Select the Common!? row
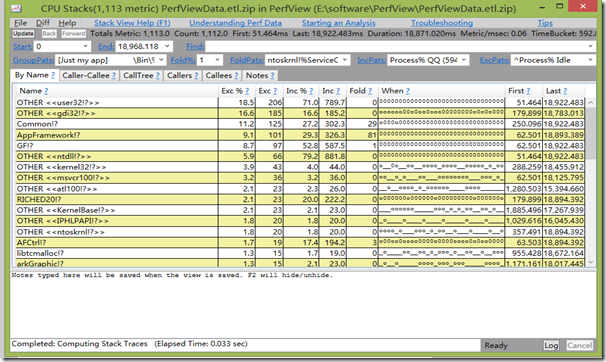The width and height of the screenshot is (606, 362). (x=300, y=124)
